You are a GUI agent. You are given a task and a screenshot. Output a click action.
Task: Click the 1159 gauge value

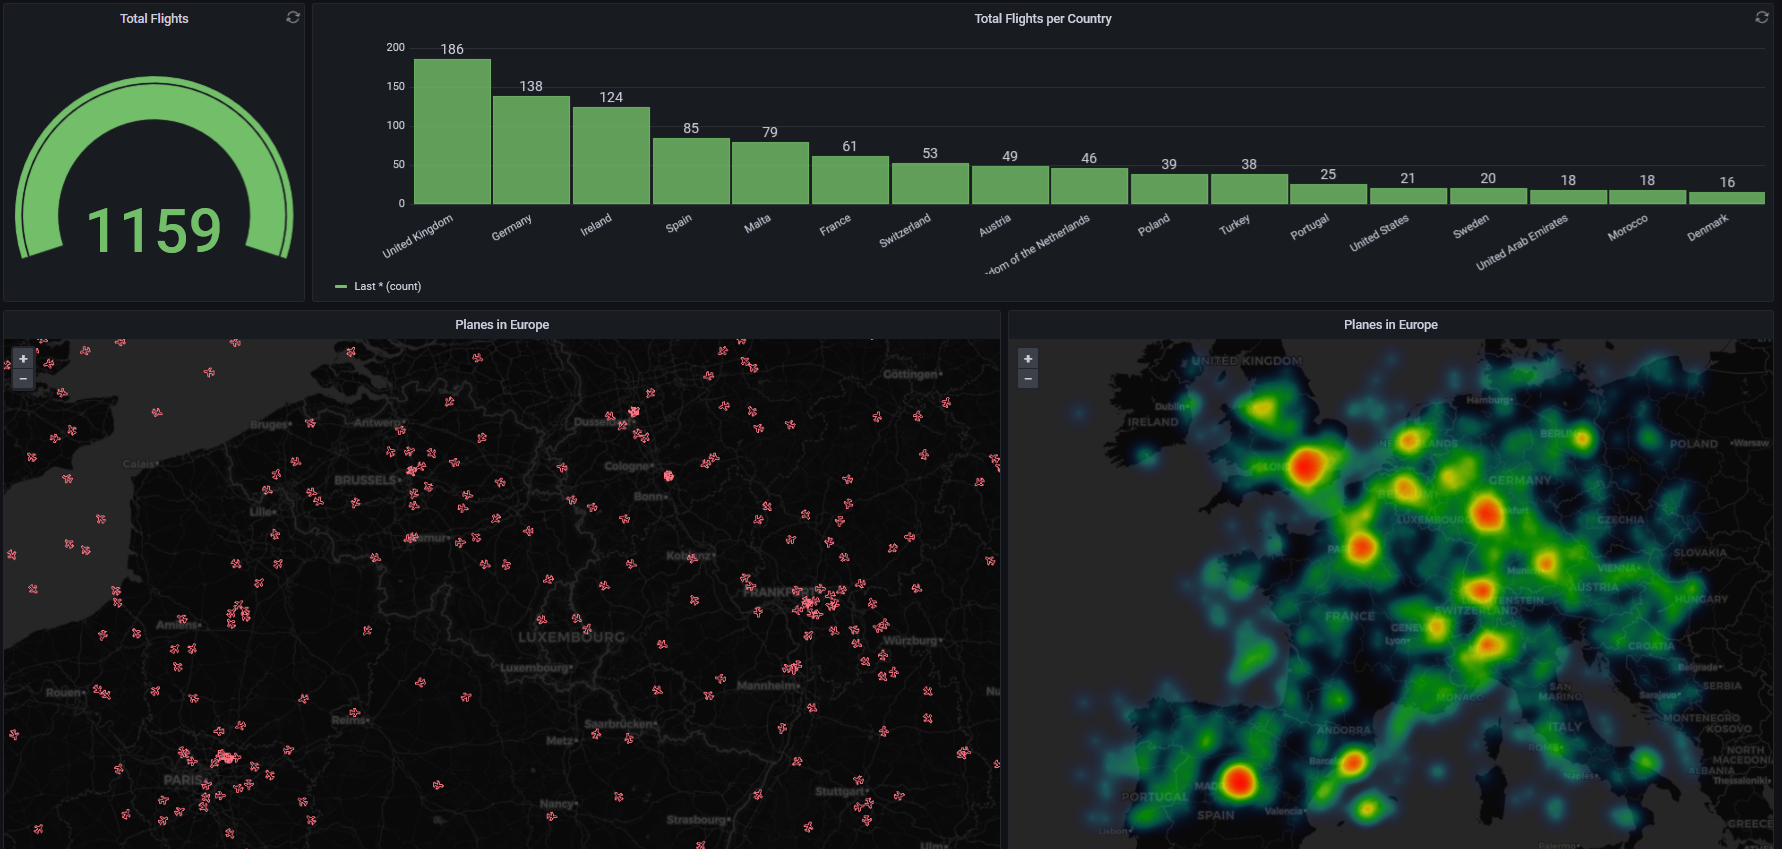pyautogui.click(x=154, y=230)
